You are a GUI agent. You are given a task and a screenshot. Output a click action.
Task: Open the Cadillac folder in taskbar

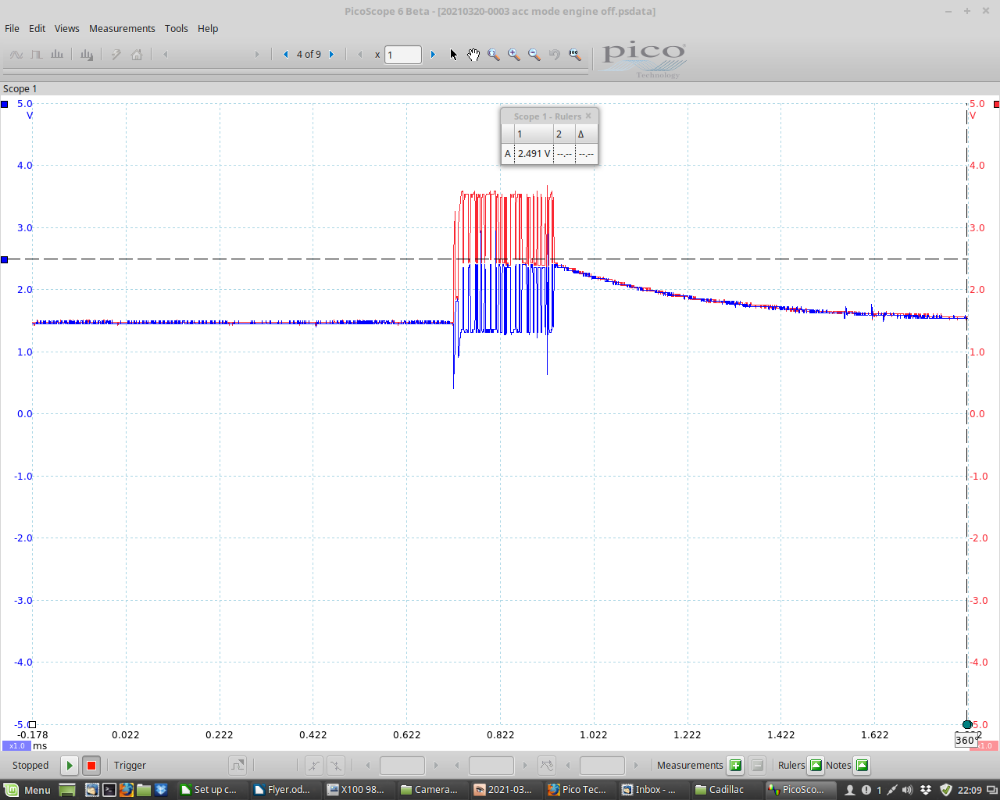pyautogui.click(x=719, y=790)
